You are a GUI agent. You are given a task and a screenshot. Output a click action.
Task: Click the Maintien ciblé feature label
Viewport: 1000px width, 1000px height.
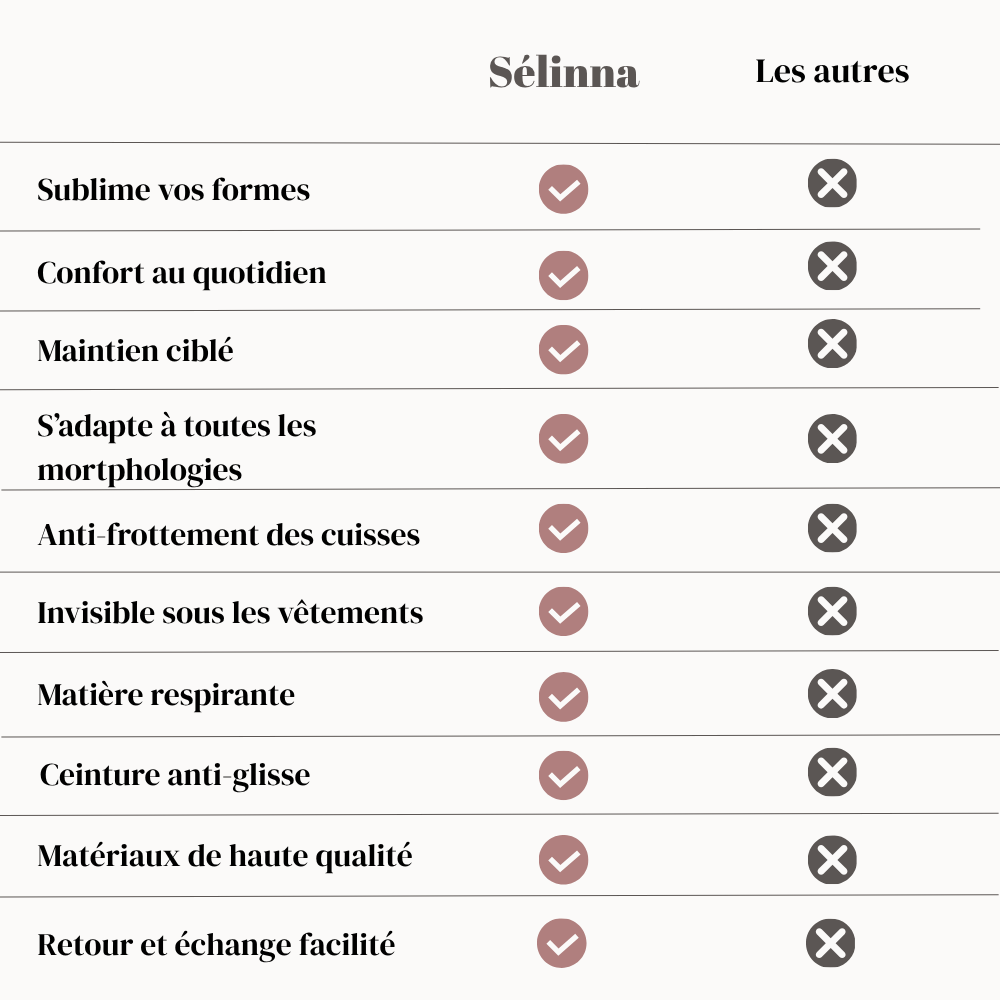[x=135, y=351]
